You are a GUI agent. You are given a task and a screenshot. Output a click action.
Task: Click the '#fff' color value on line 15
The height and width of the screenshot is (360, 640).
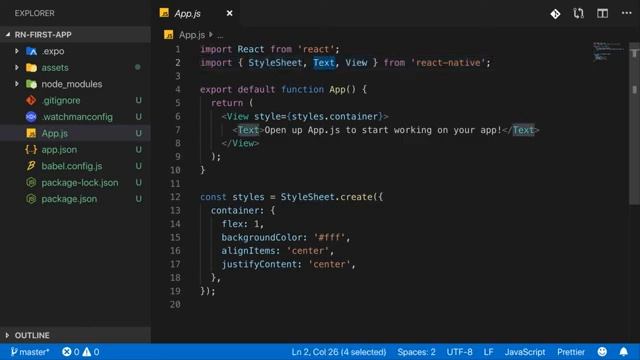pyautogui.click(x=329, y=237)
